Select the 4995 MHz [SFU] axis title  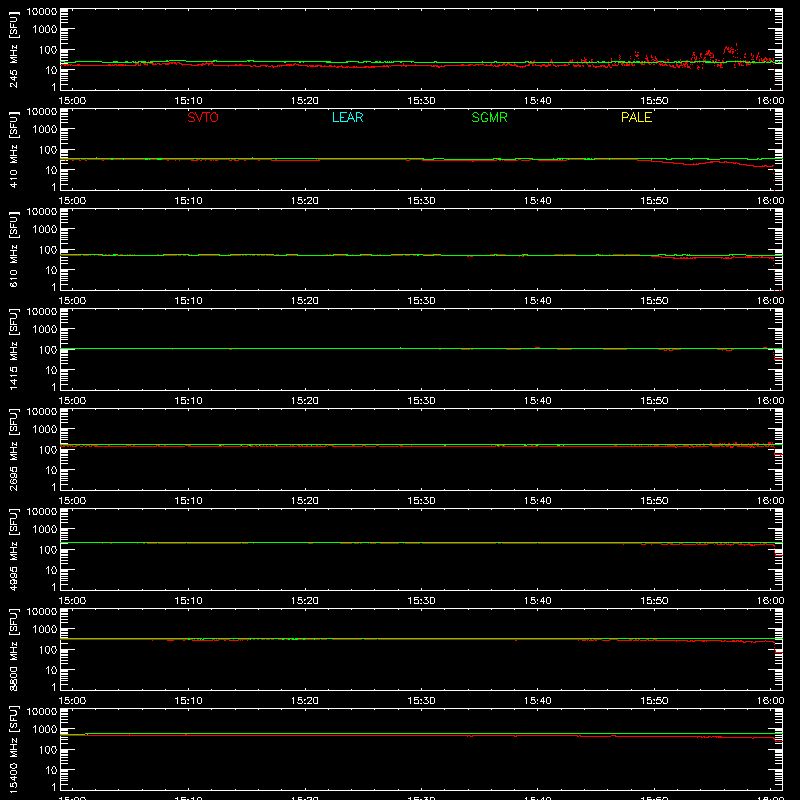click(x=14, y=549)
